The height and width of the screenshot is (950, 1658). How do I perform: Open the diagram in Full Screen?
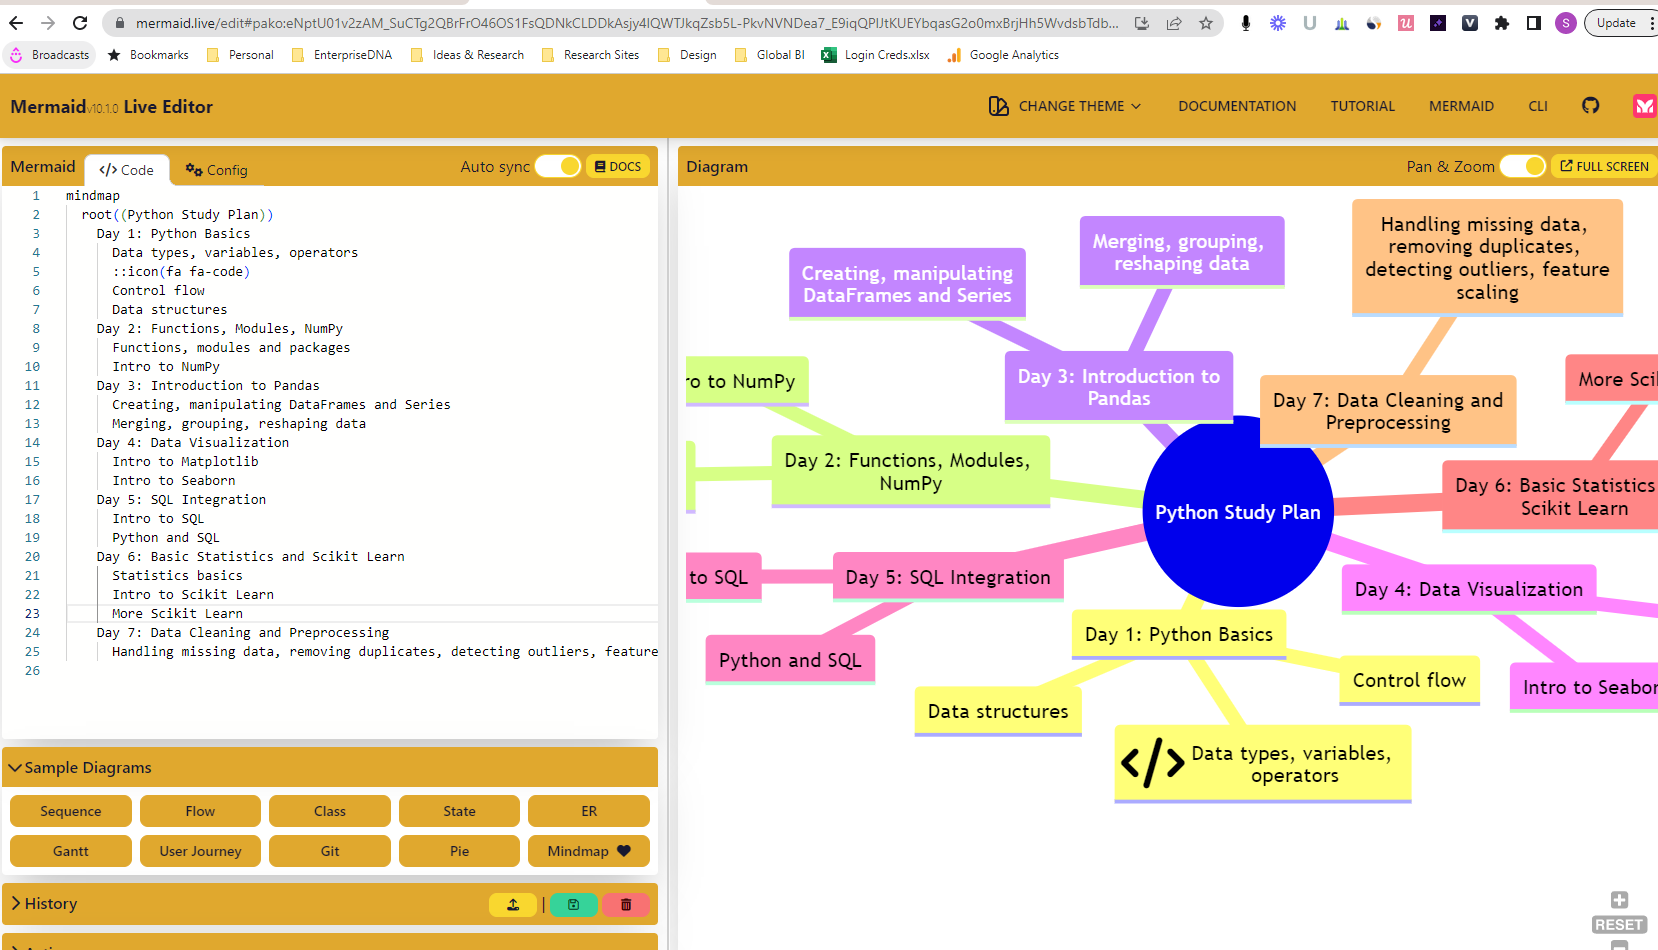tap(1604, 166)
